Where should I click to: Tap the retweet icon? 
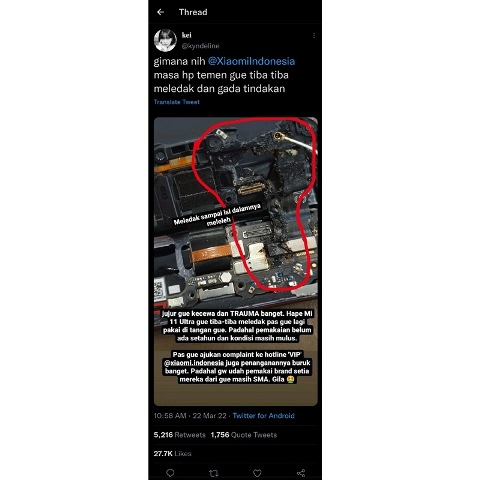tap(214, 473)
